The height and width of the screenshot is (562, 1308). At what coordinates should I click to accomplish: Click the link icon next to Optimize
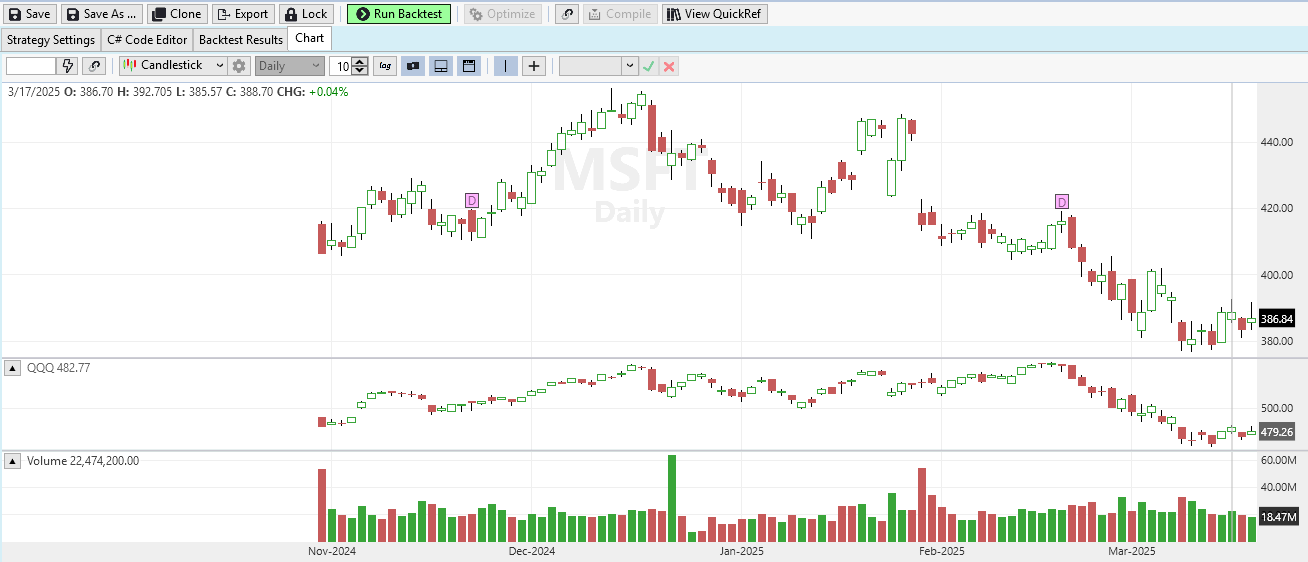pyautogui.click(x=566, y=14)
